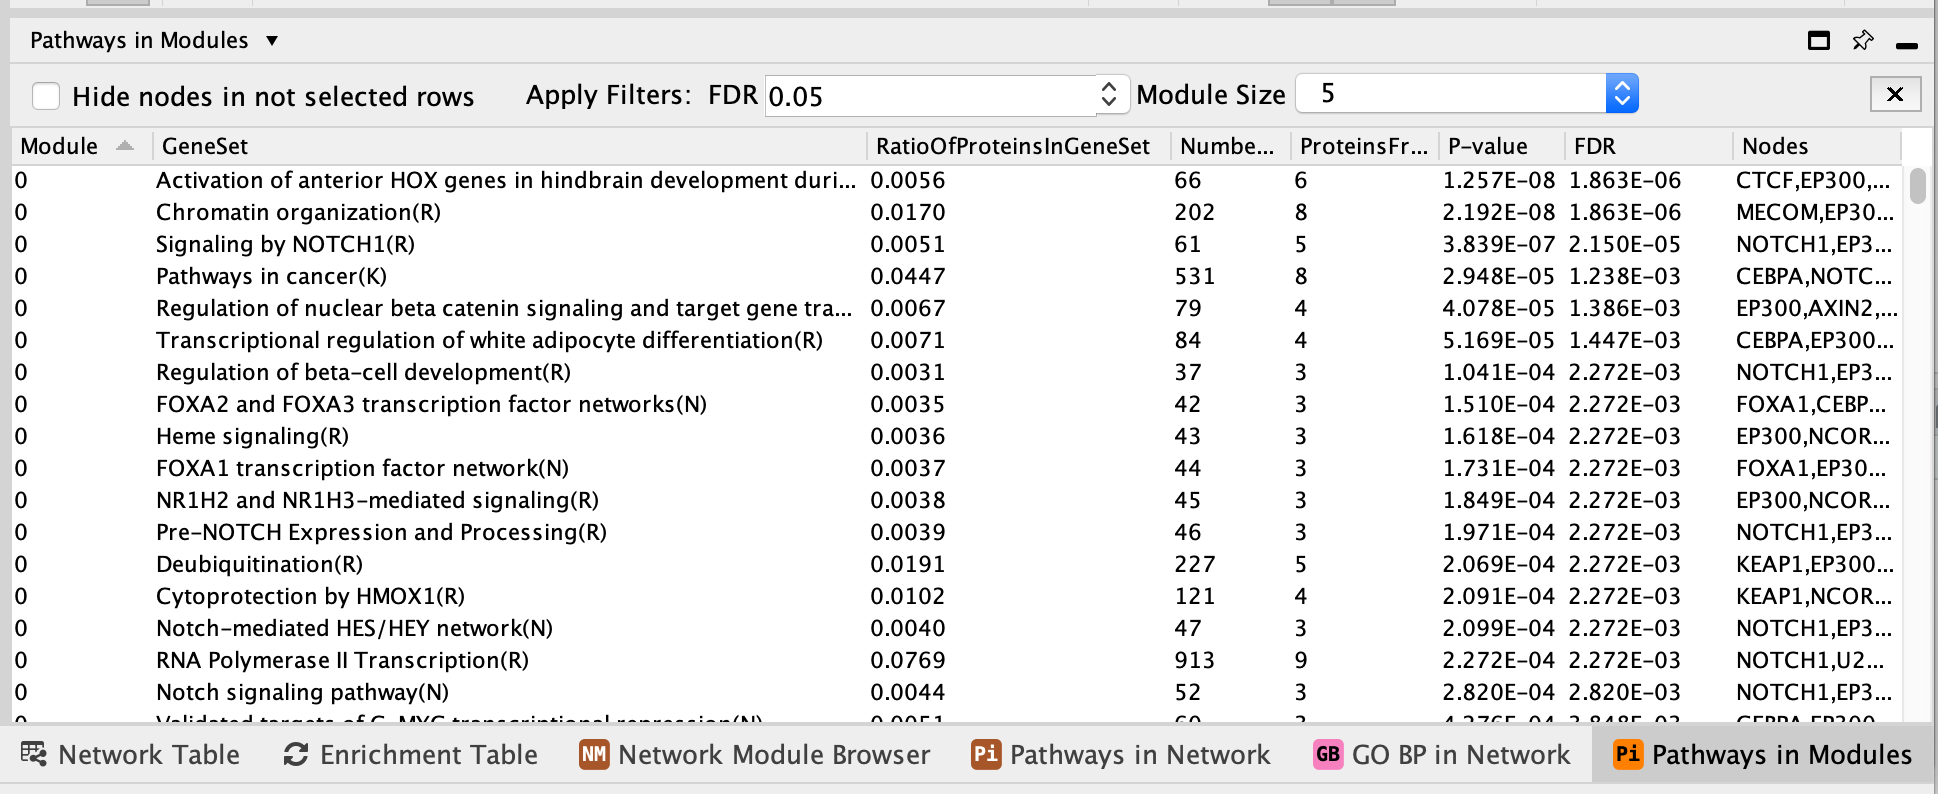Switch to the GO BP in Network tab
The height and width of the screenshot is (794, 1938).
(1442, 755)
